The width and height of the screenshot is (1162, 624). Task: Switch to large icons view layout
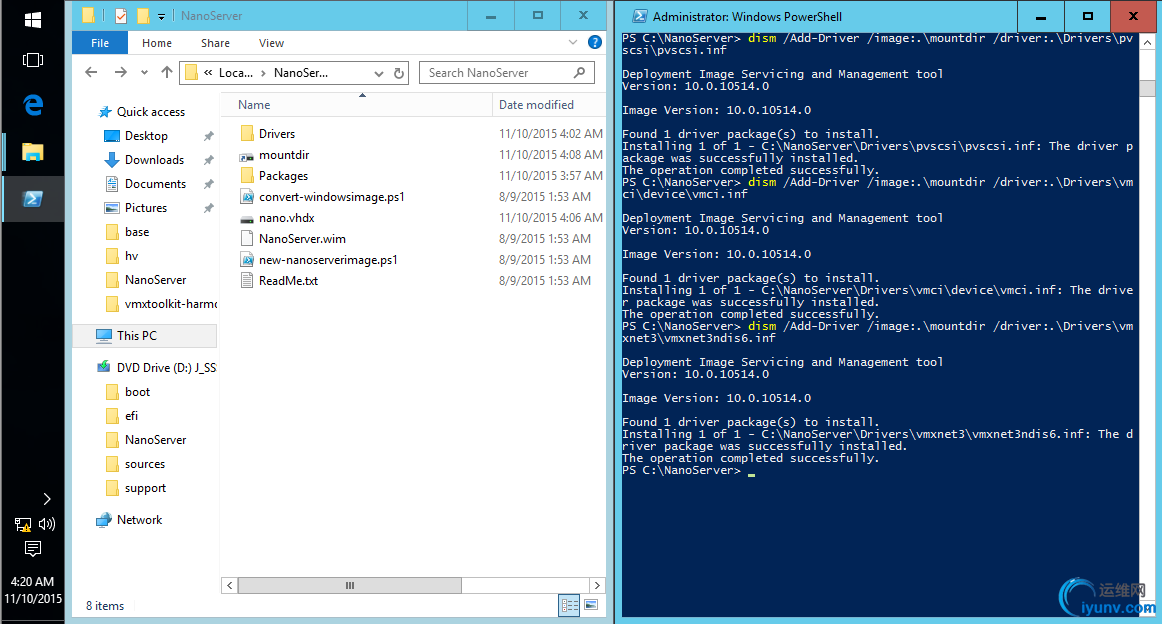click(x=591, y=605)
